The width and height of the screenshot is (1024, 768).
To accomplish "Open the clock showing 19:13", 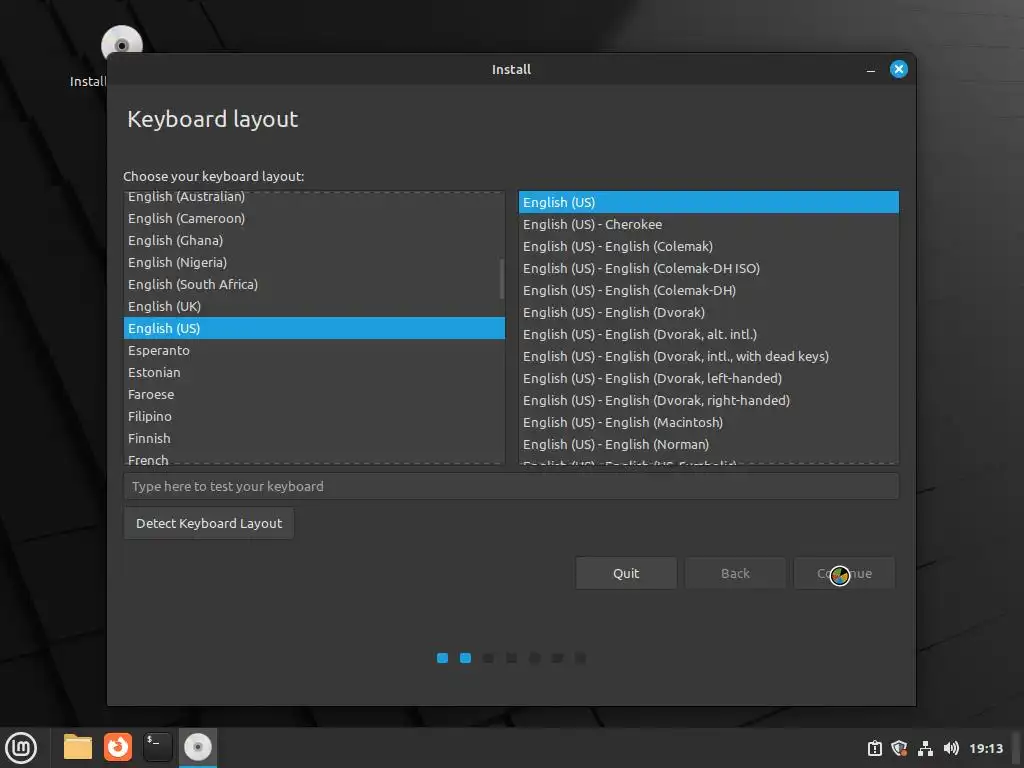I will pyautogui.click(x=985, y=748).
